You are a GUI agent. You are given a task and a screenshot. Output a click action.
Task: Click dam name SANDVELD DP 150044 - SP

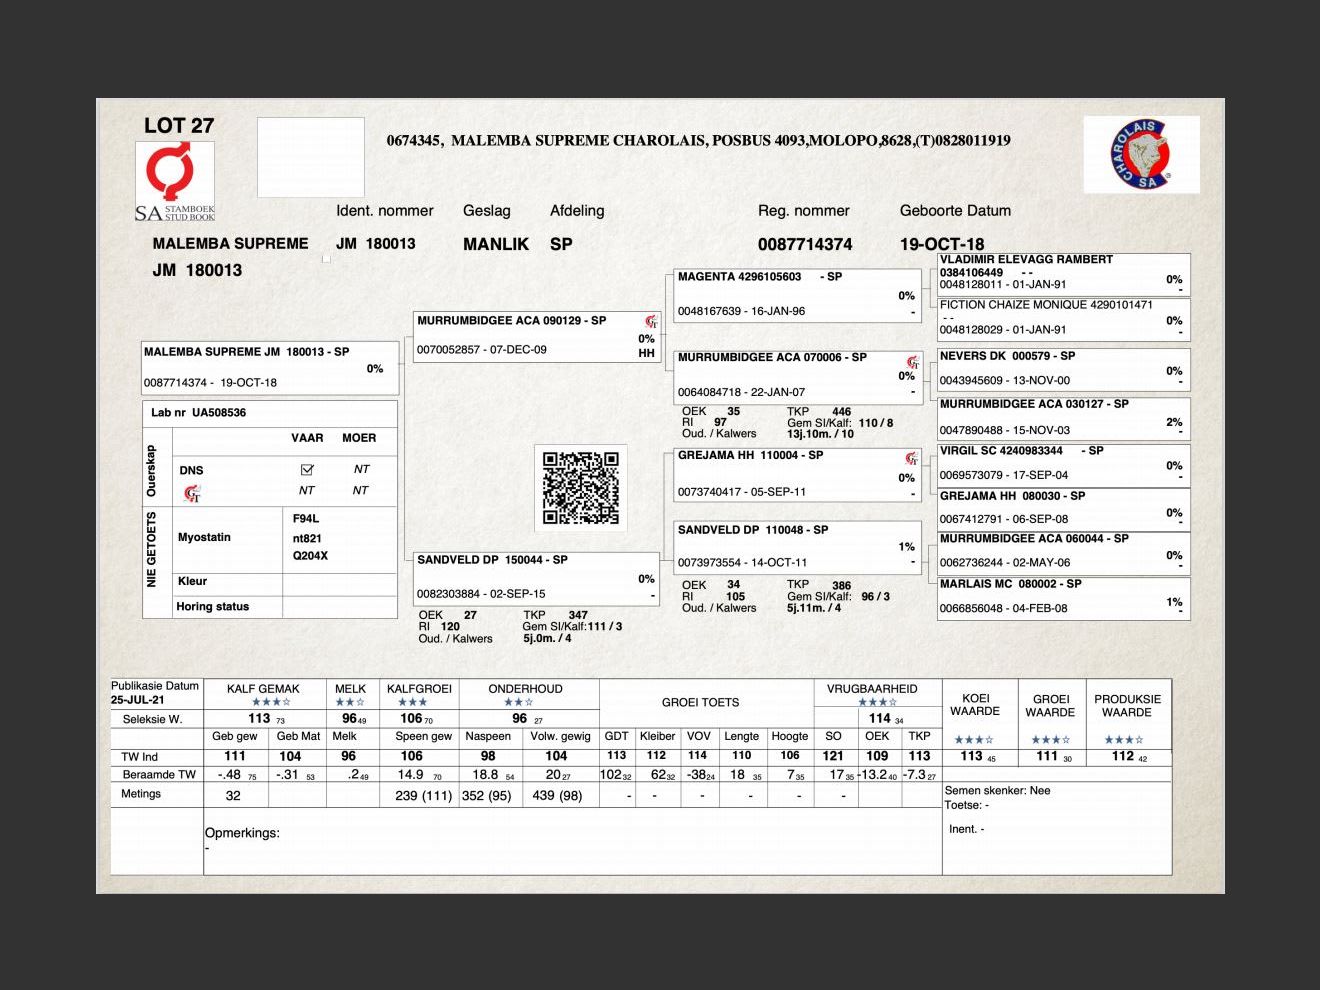coord(492,560)
